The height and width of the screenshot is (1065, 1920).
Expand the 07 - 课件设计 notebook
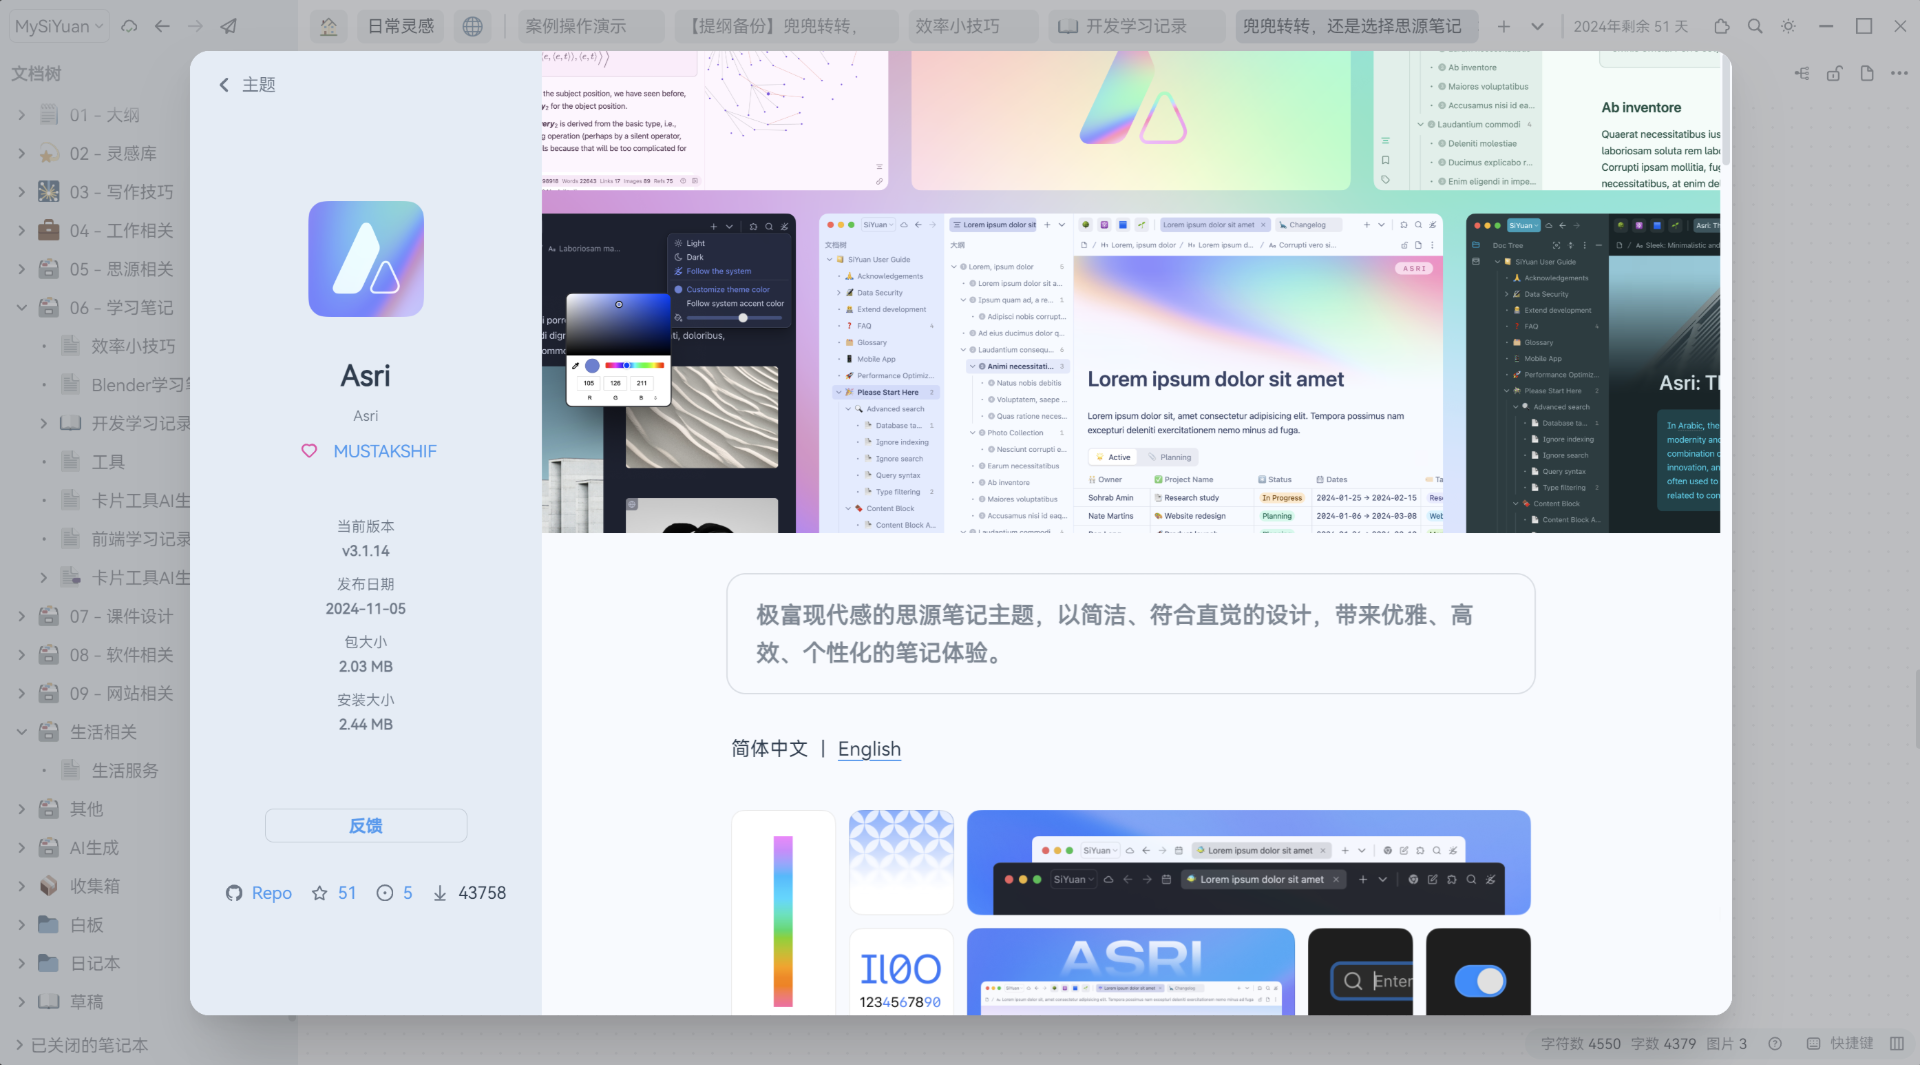pyautogui.click(x=21, y=616)
